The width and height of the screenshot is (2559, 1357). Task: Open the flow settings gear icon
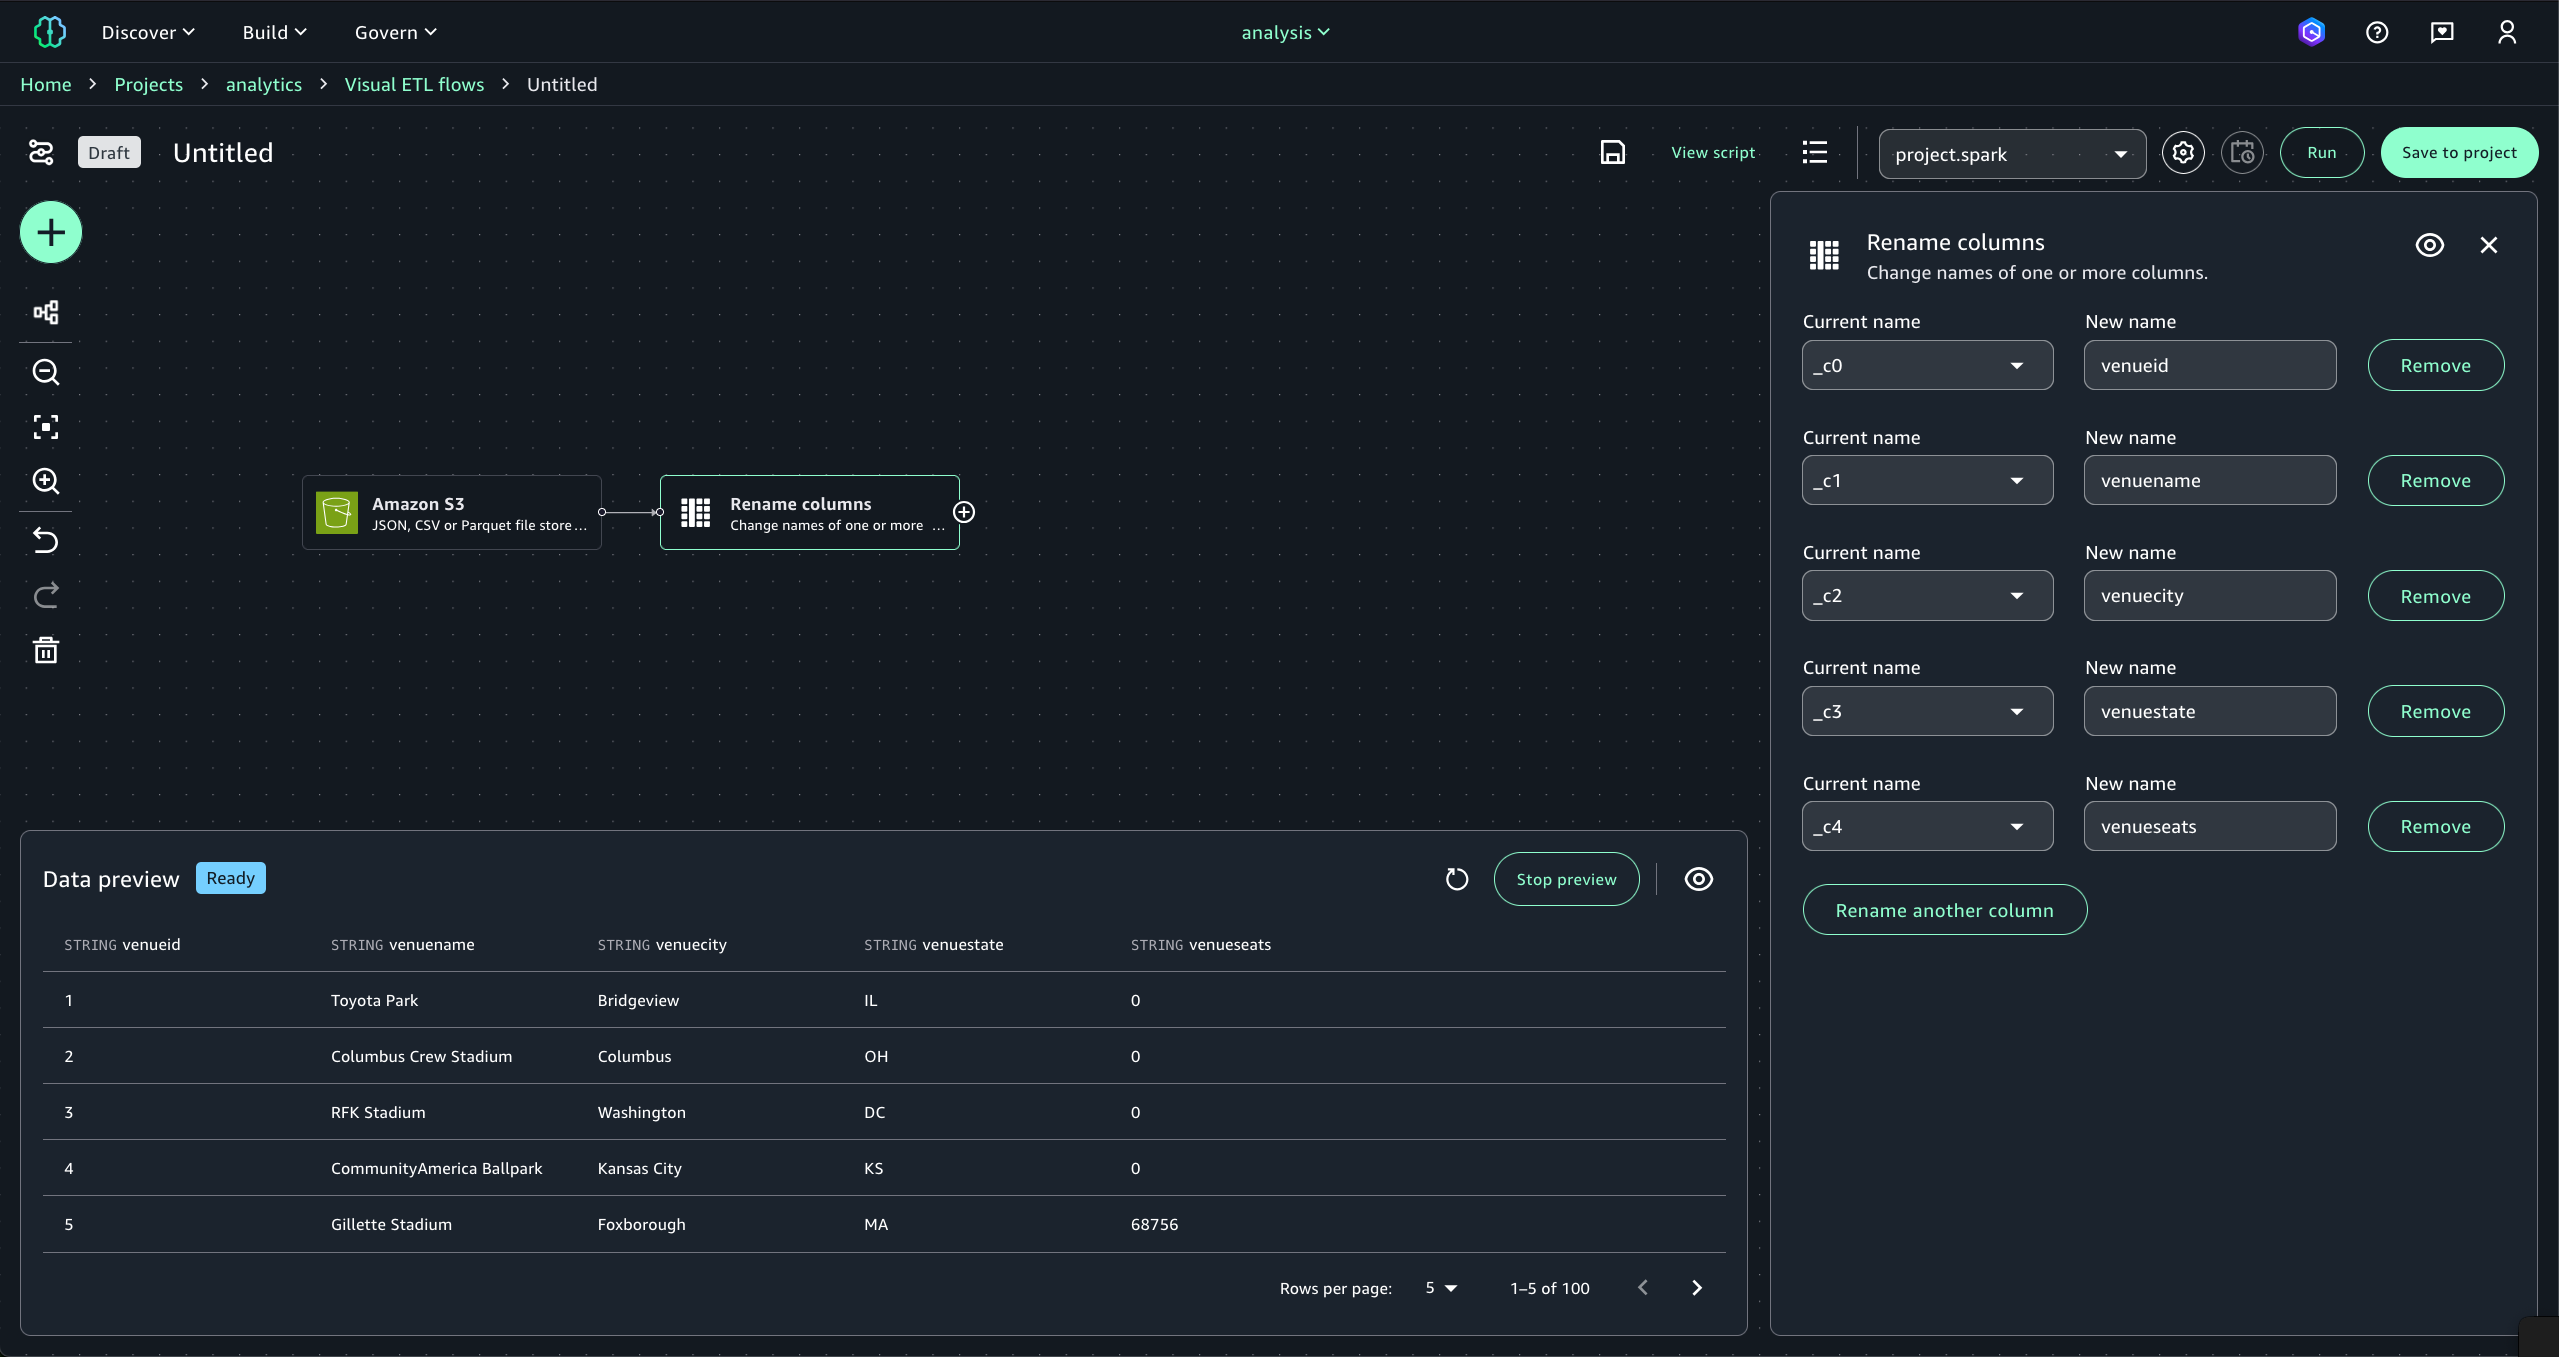(2182, 153)
